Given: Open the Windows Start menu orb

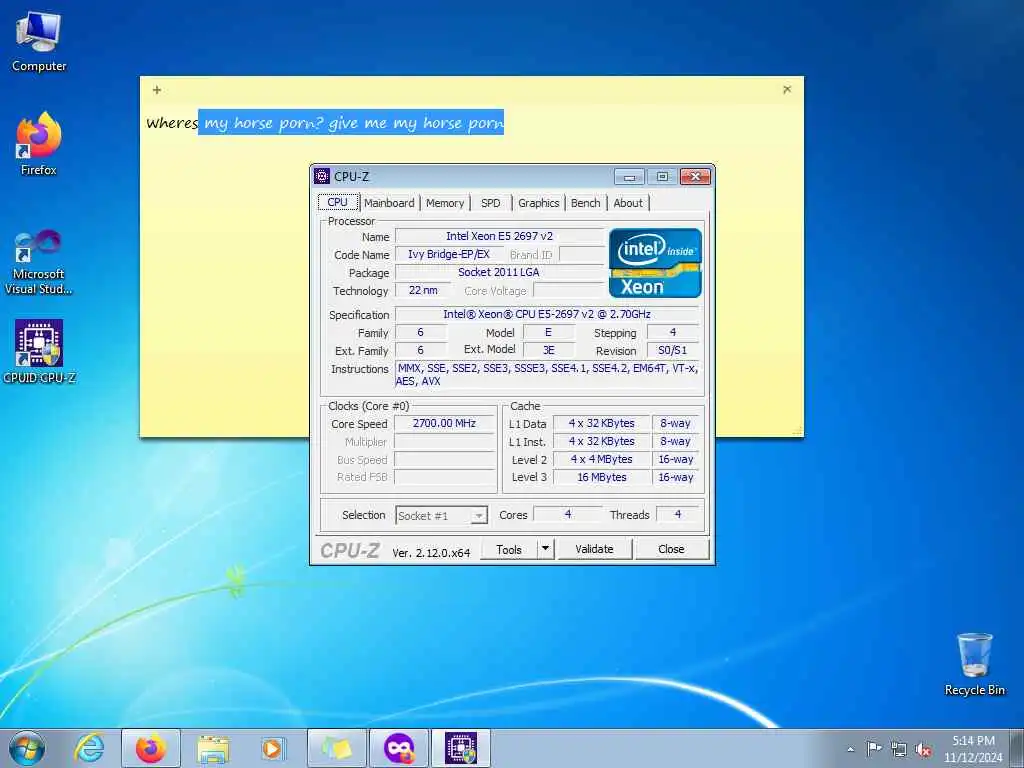Looking at the screenshot, I should [27, 748].
